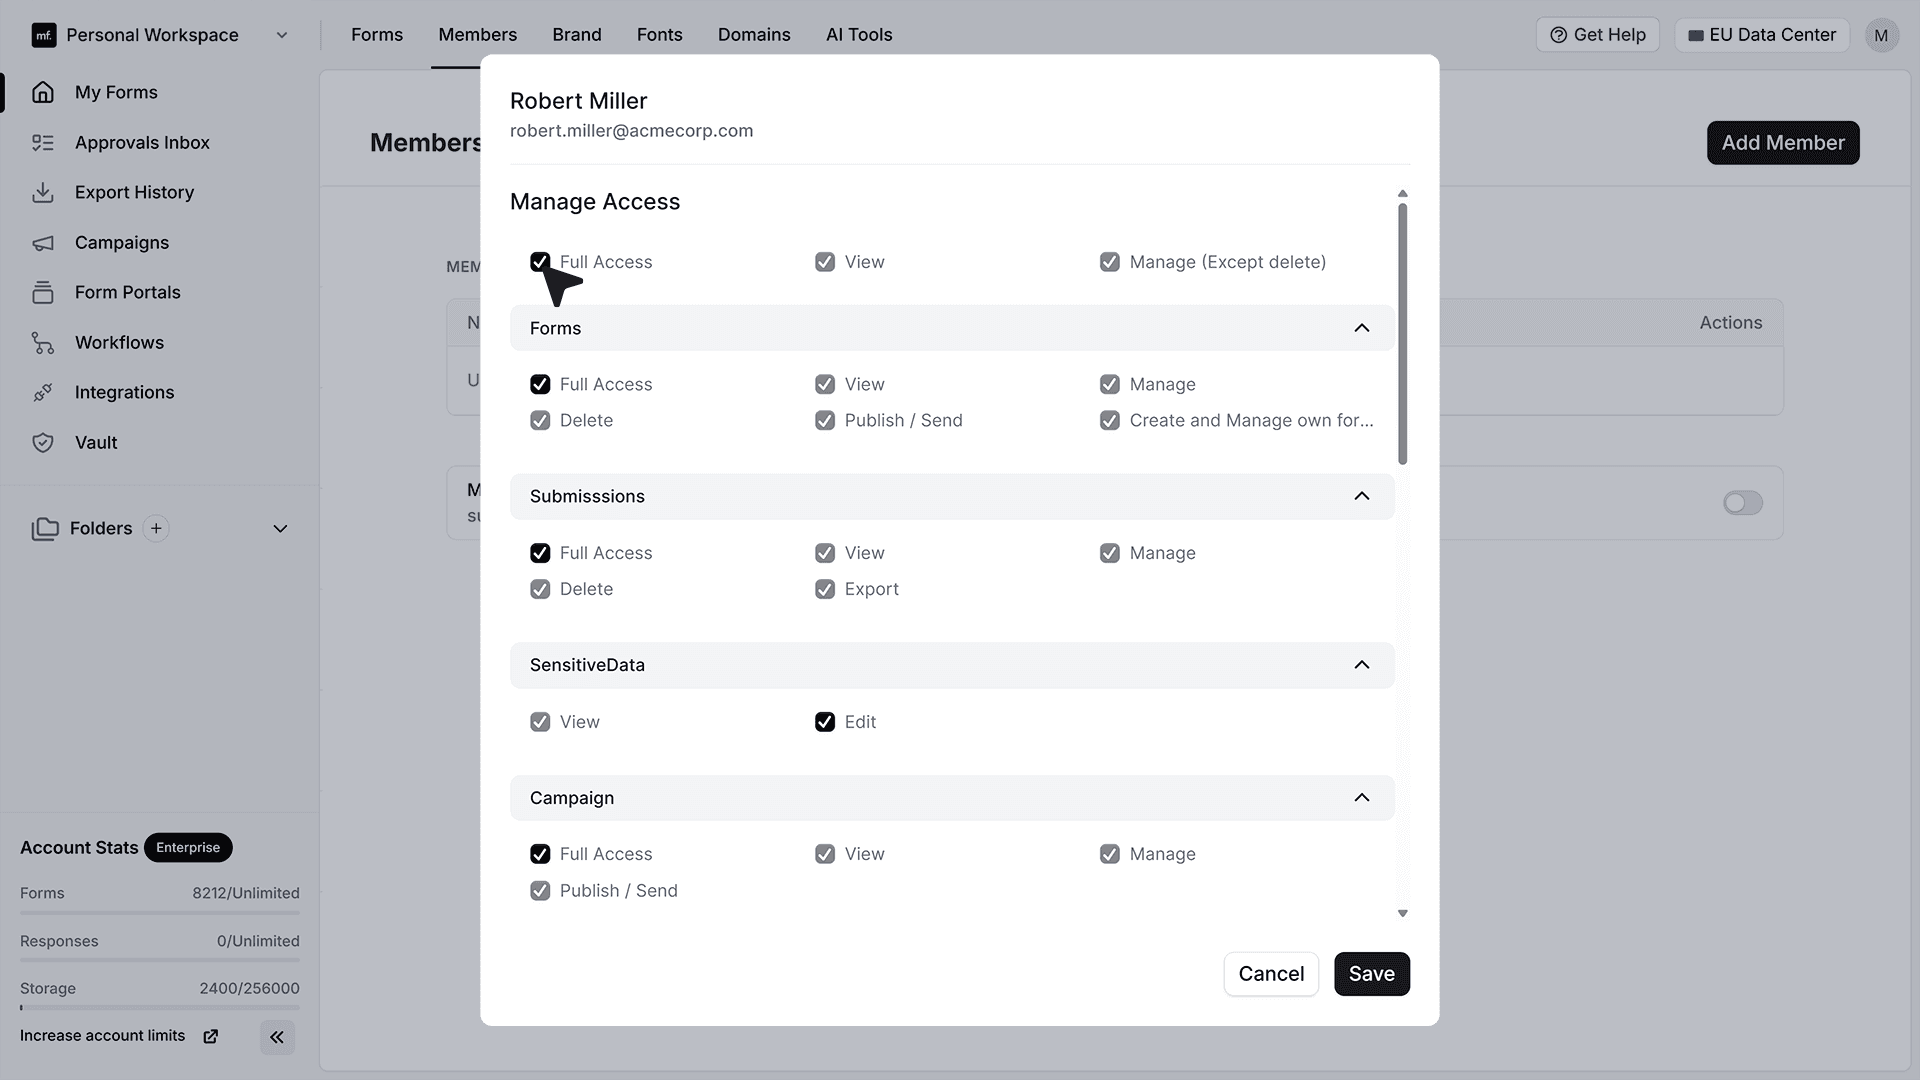The height and width of the screenshot is (1080, 1920).
Task: Click the Workflows branch icon
Action: click(x=43, y=343)
